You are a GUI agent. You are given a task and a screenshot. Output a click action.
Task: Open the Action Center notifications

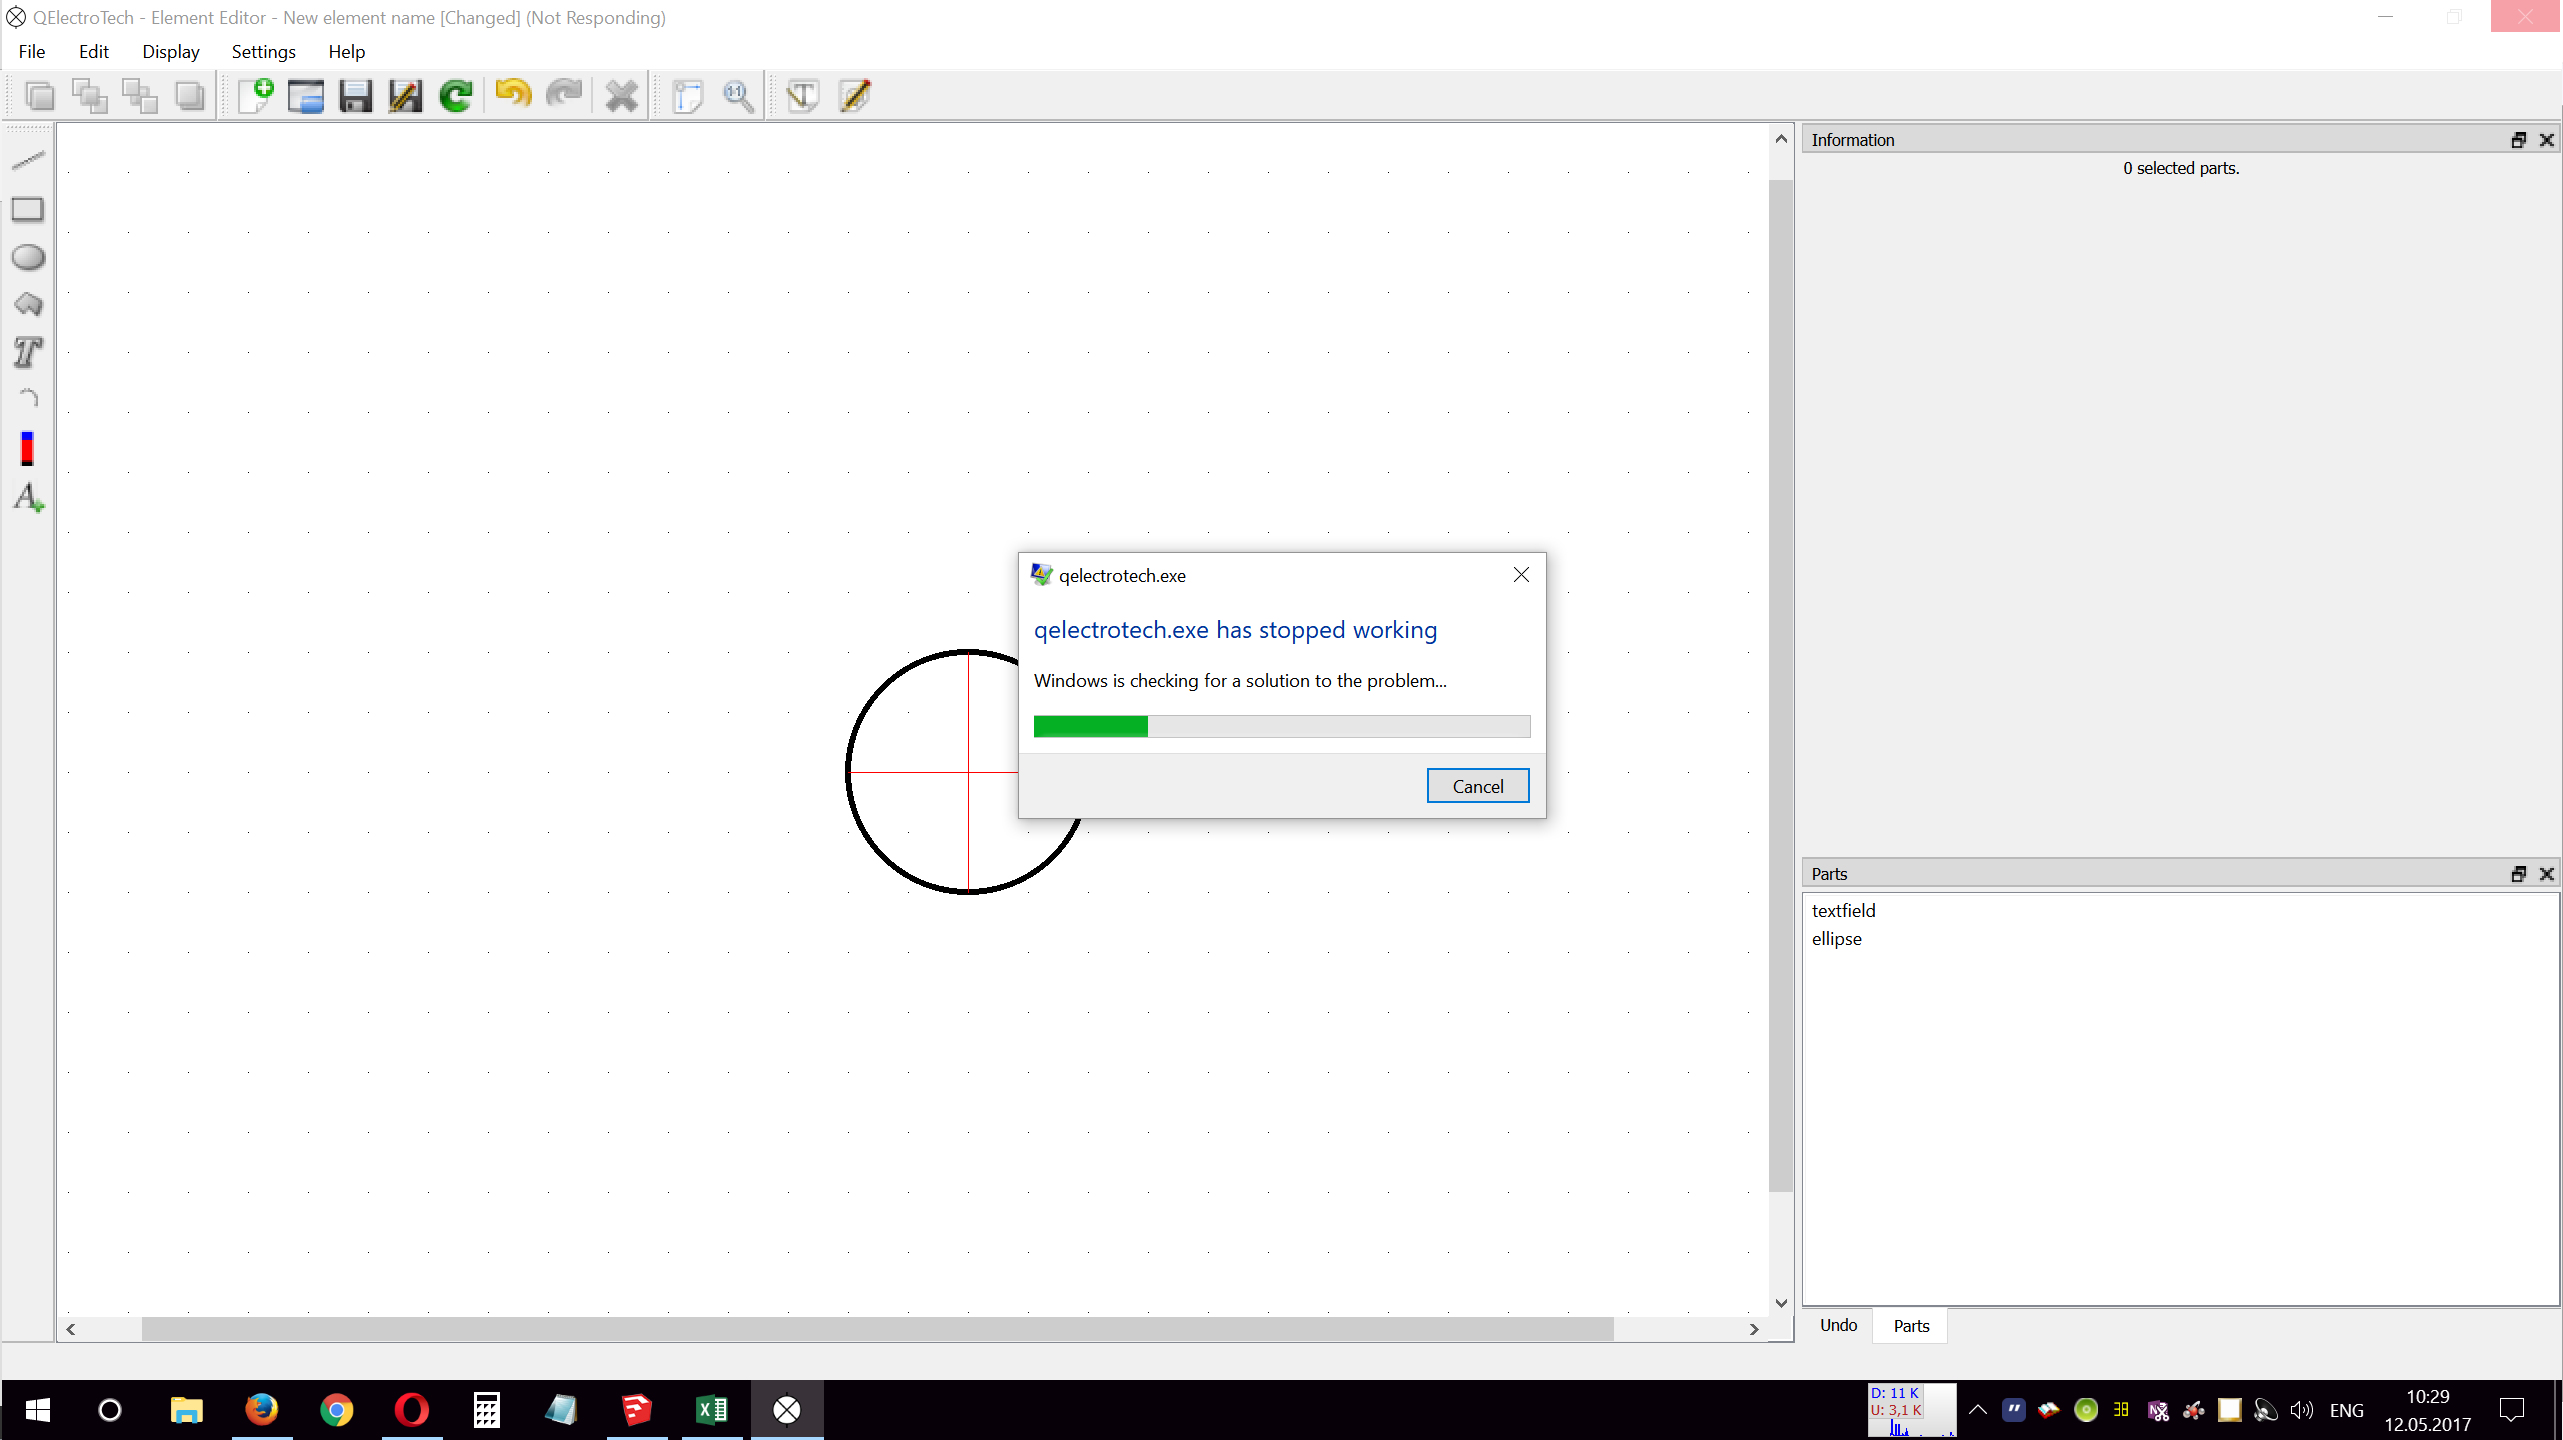click(2512, 1410)
